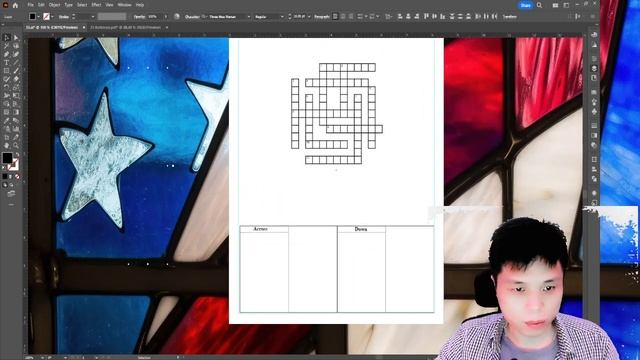640x360 pixels.
Task: Click the black fill swatch in toolbar
Action: pyautogui.click(x=7, y=158)
